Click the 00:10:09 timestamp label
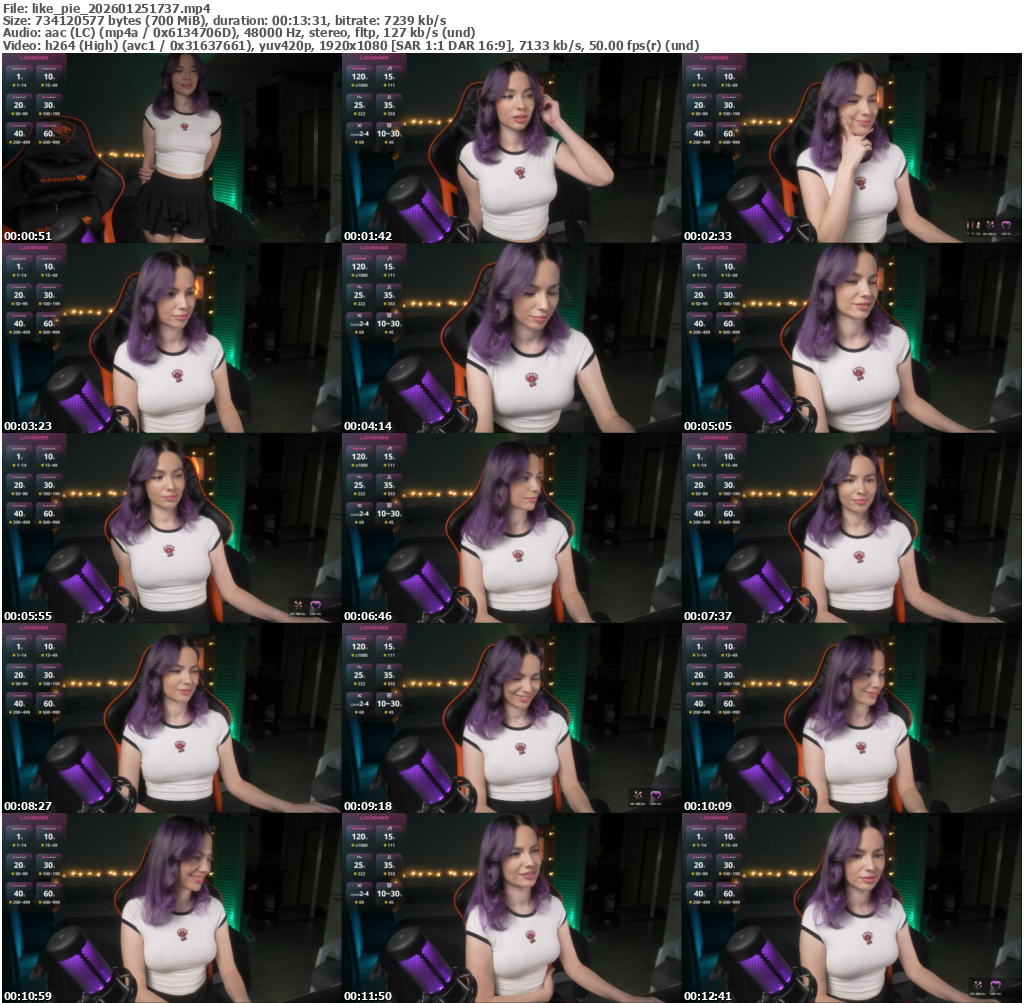Screen dimensions: 1024x1003 coord(709,806)
